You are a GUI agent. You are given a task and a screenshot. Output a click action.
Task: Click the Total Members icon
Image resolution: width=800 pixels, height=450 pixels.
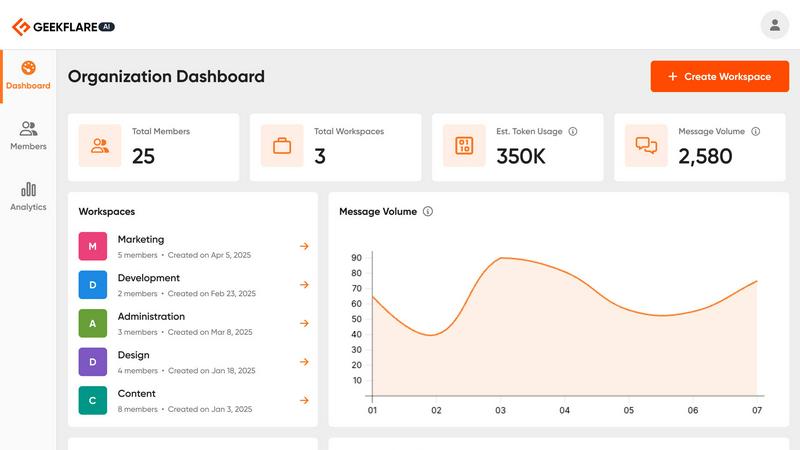point(100,146)
